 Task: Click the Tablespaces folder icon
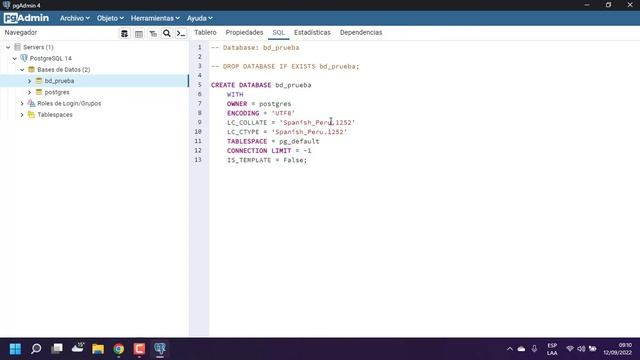[x=31, y=115]
